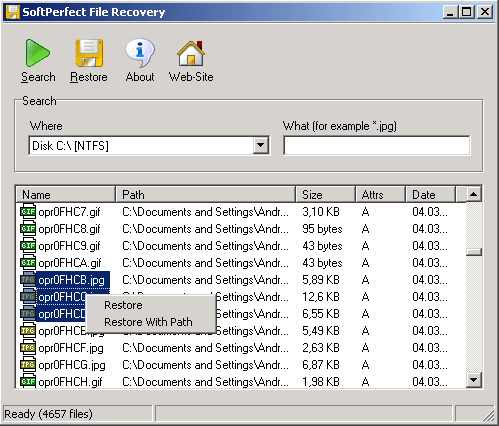
Task: Open the Disk C:\ [NTFS] combo box
Action: coord(149,145)
